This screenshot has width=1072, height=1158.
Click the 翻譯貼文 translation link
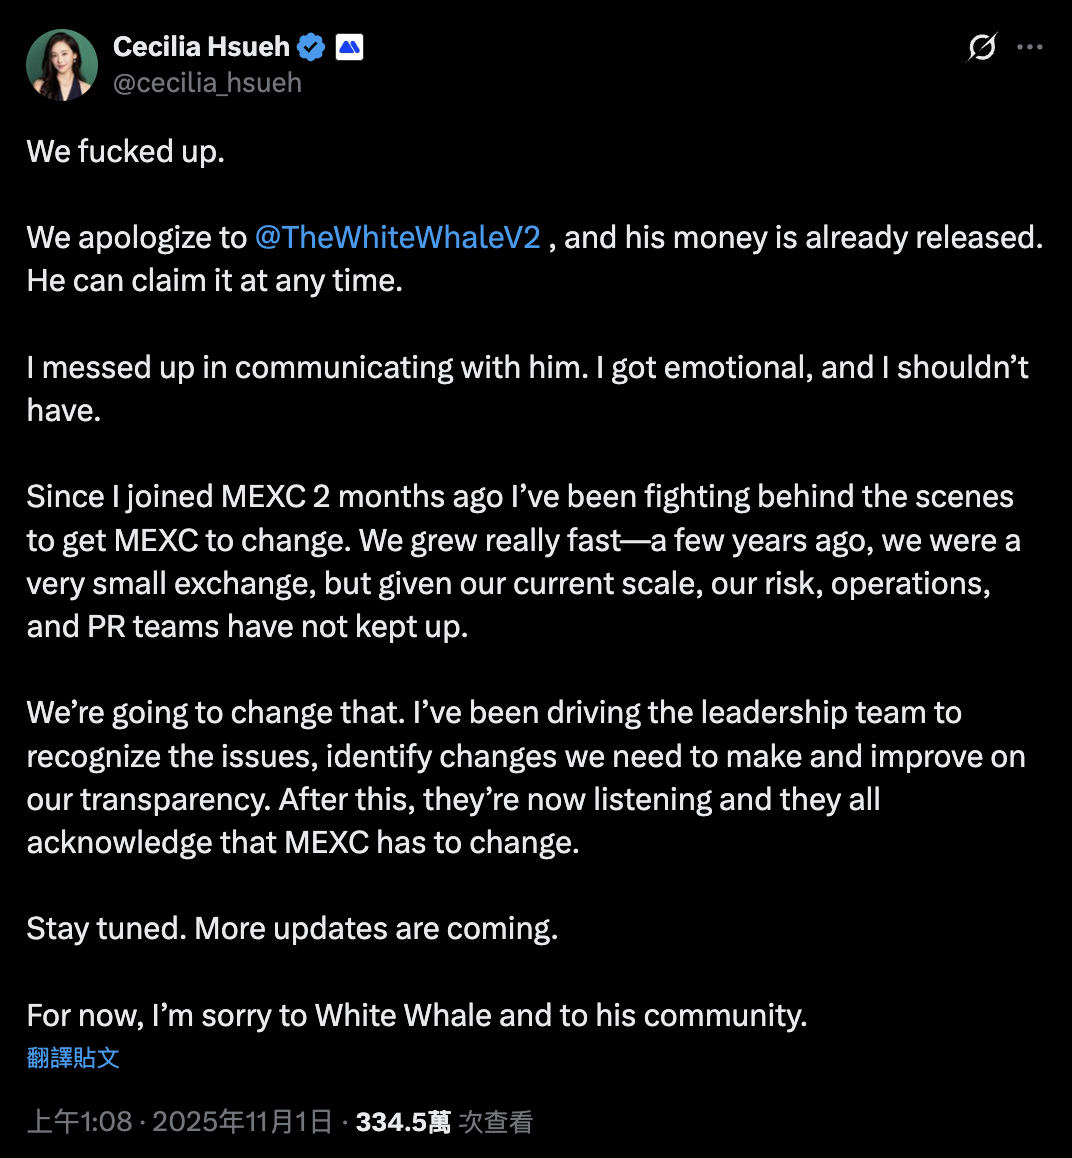coord(71,1057)
